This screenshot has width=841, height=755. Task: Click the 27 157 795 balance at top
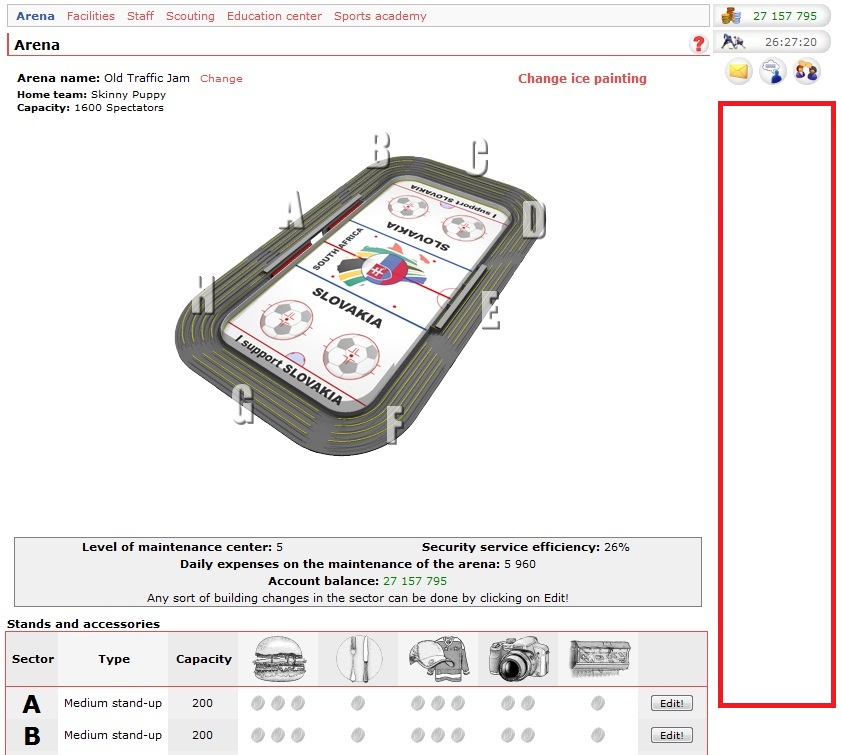tap(784, 16)
